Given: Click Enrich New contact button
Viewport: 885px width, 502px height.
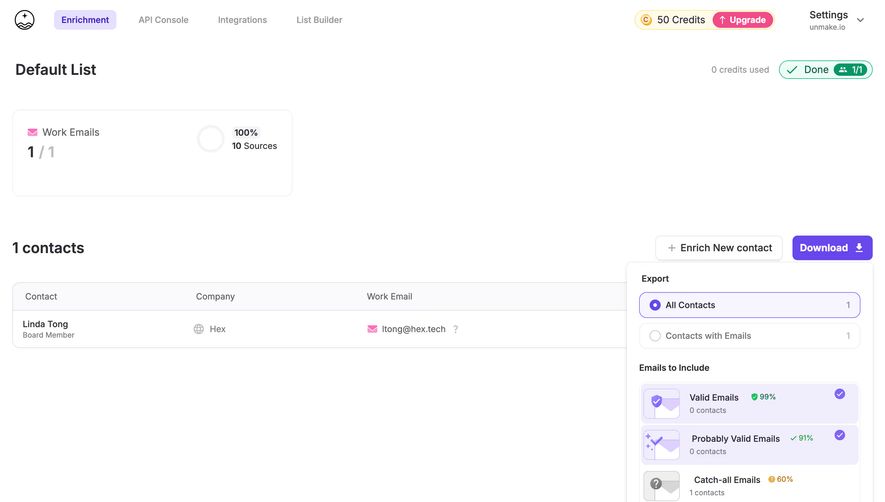Looking at the screenshot, I should pos(719,248).
